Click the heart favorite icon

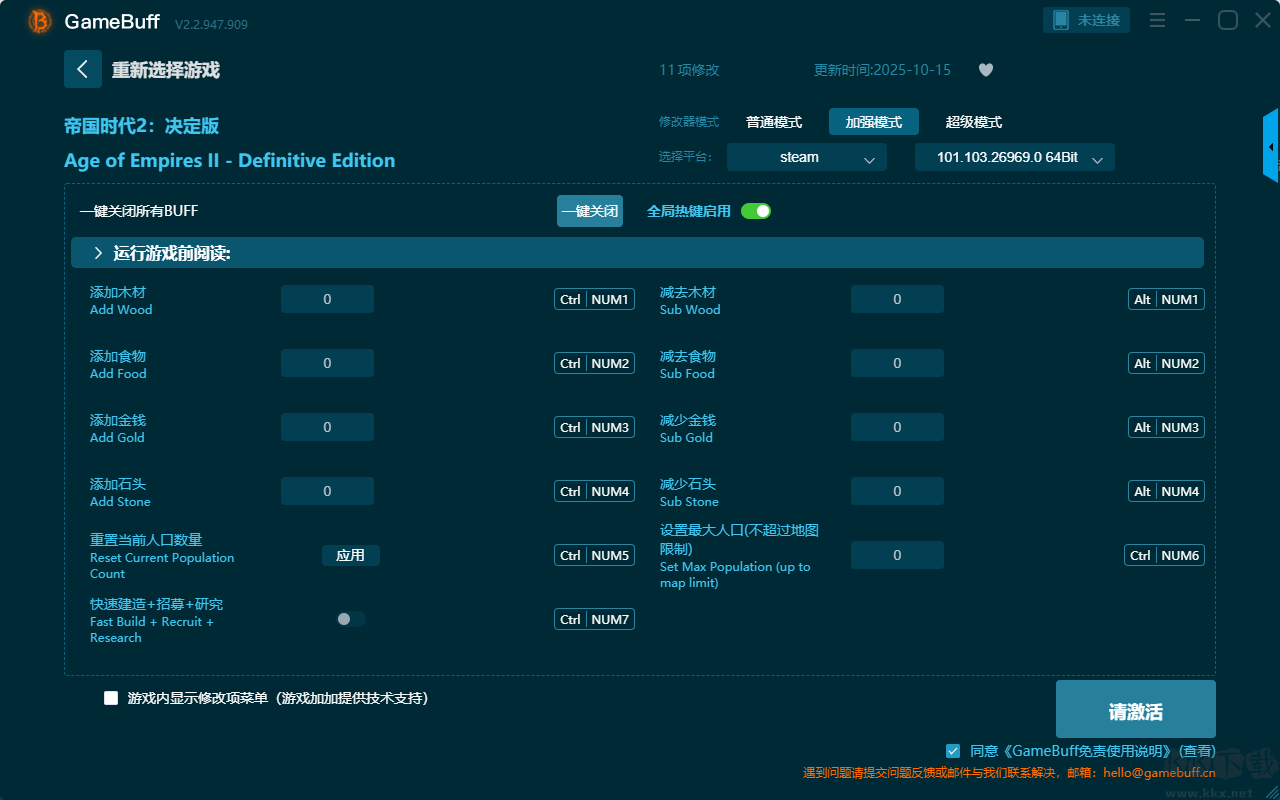(x=986, y=70)
